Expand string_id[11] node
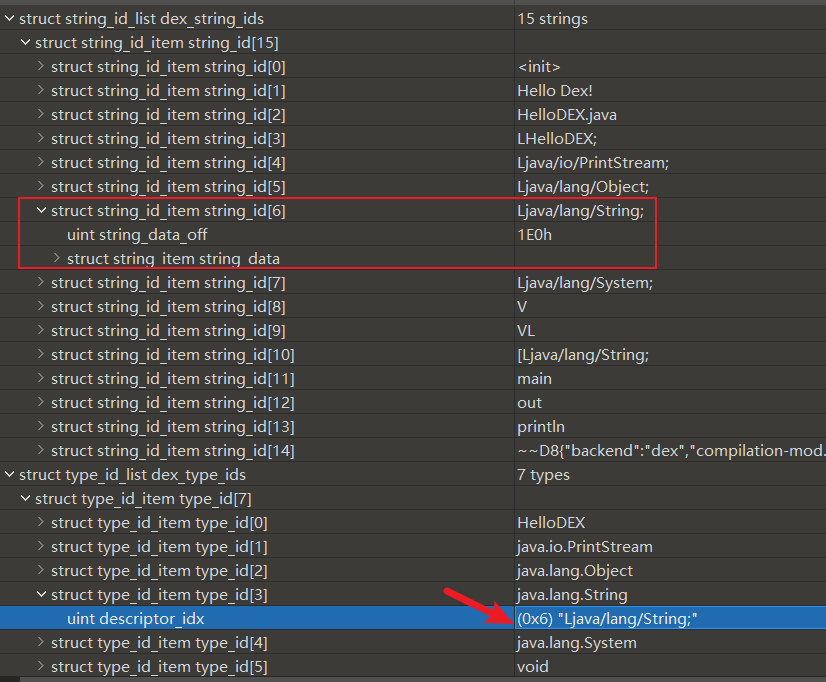The image size is (826, 682). coord(41,378)
